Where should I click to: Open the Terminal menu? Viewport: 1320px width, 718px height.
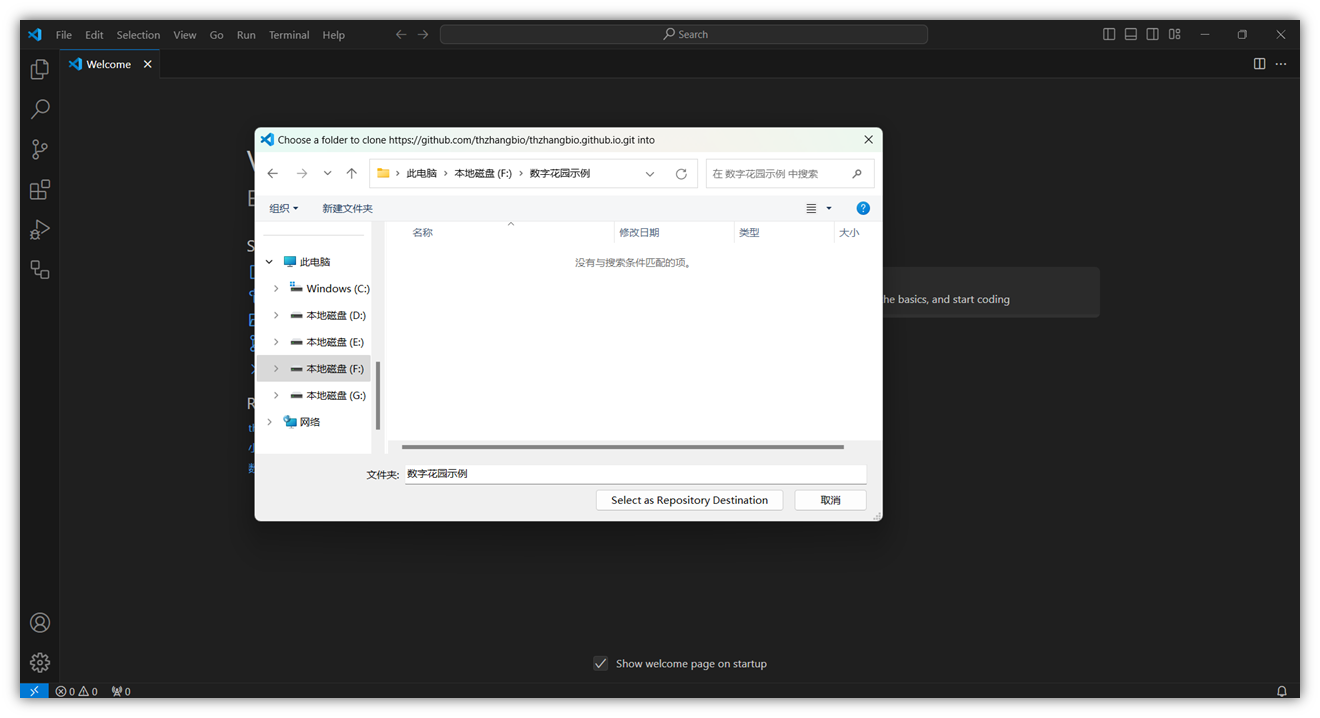289,34
